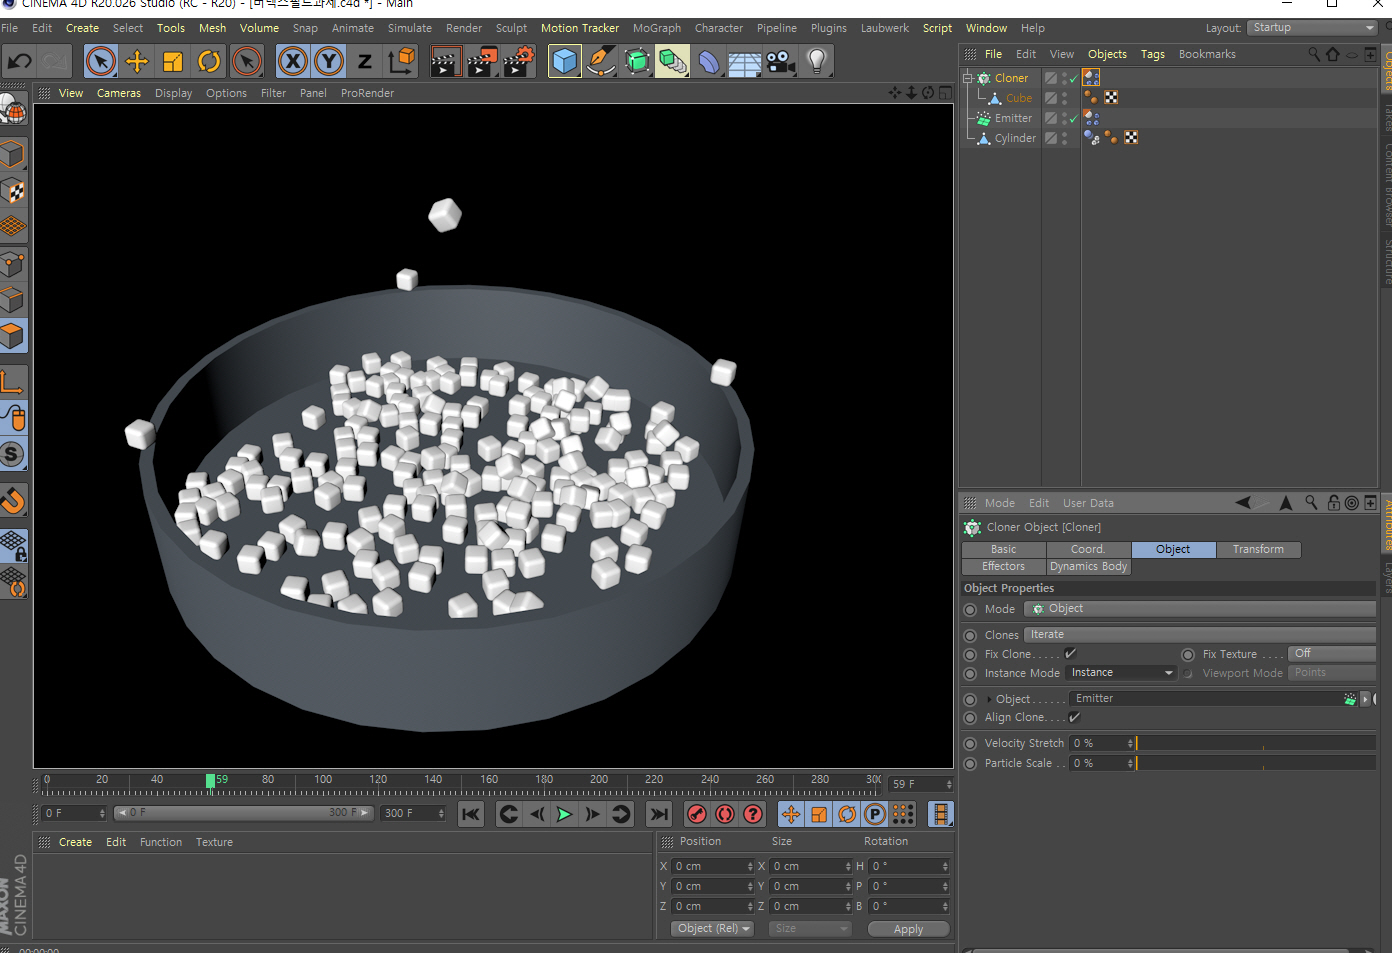Open the Clones Iterate dropdown

pos(1200,635)
